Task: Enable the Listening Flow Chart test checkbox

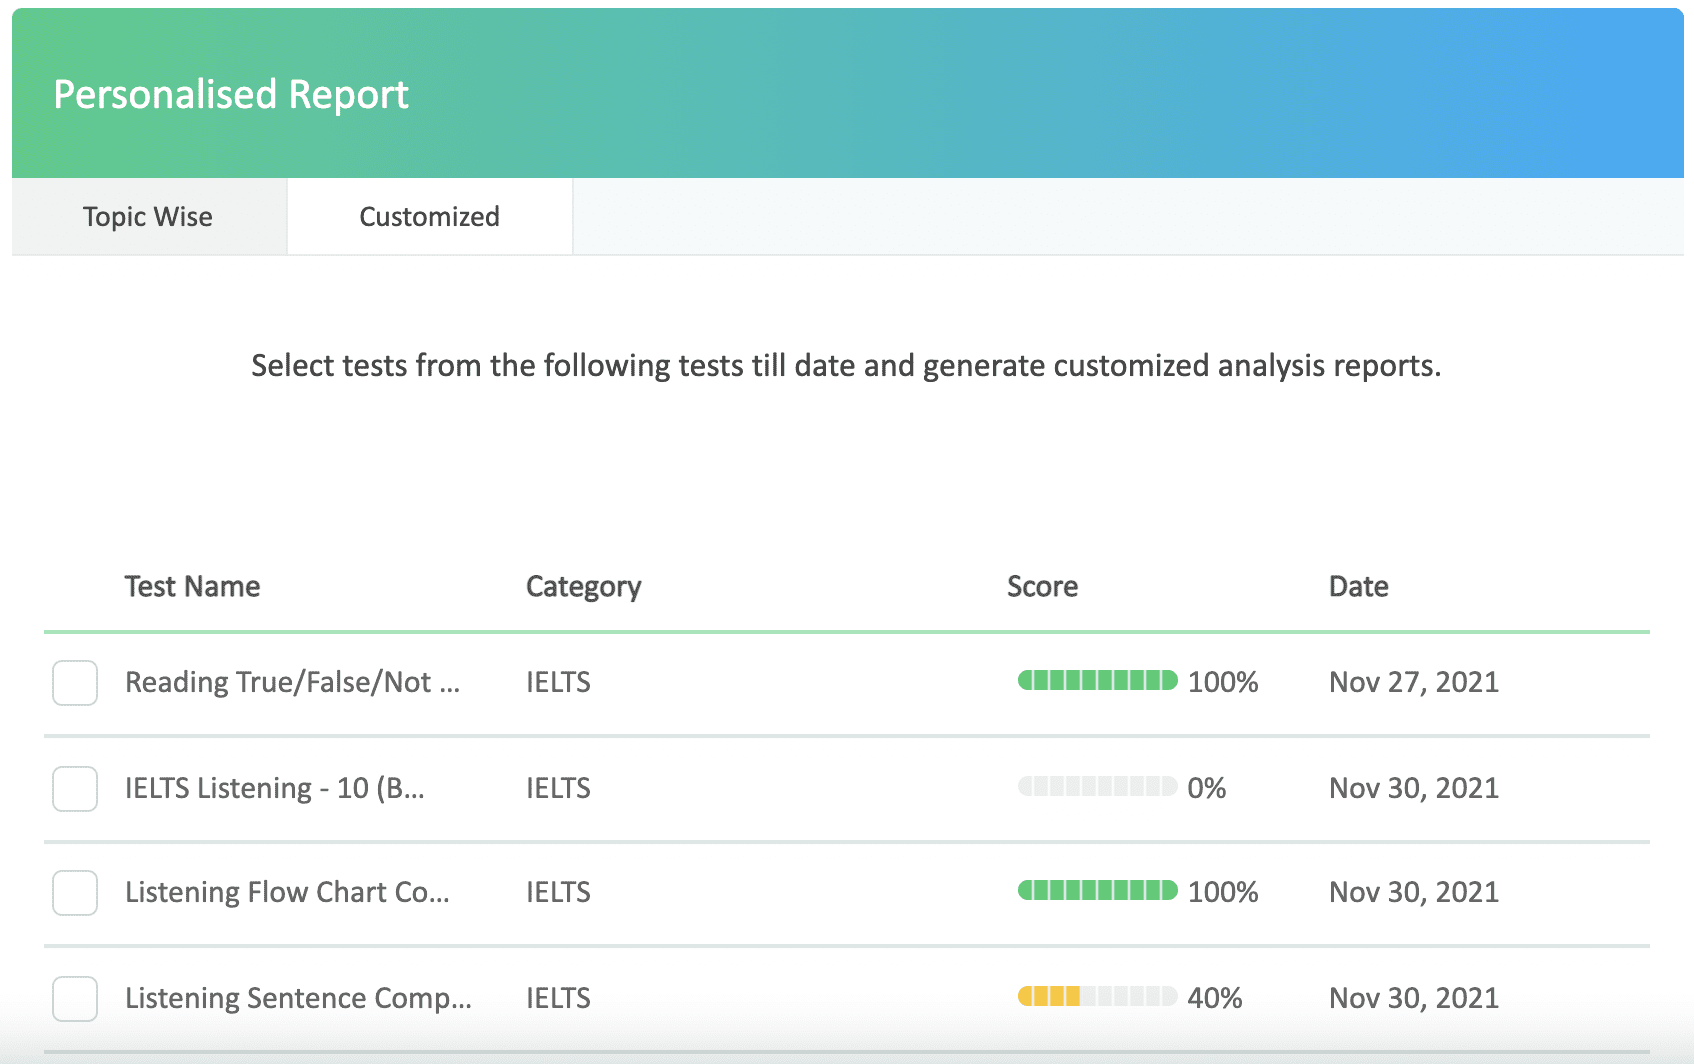Action: click(x=75, y=893)
